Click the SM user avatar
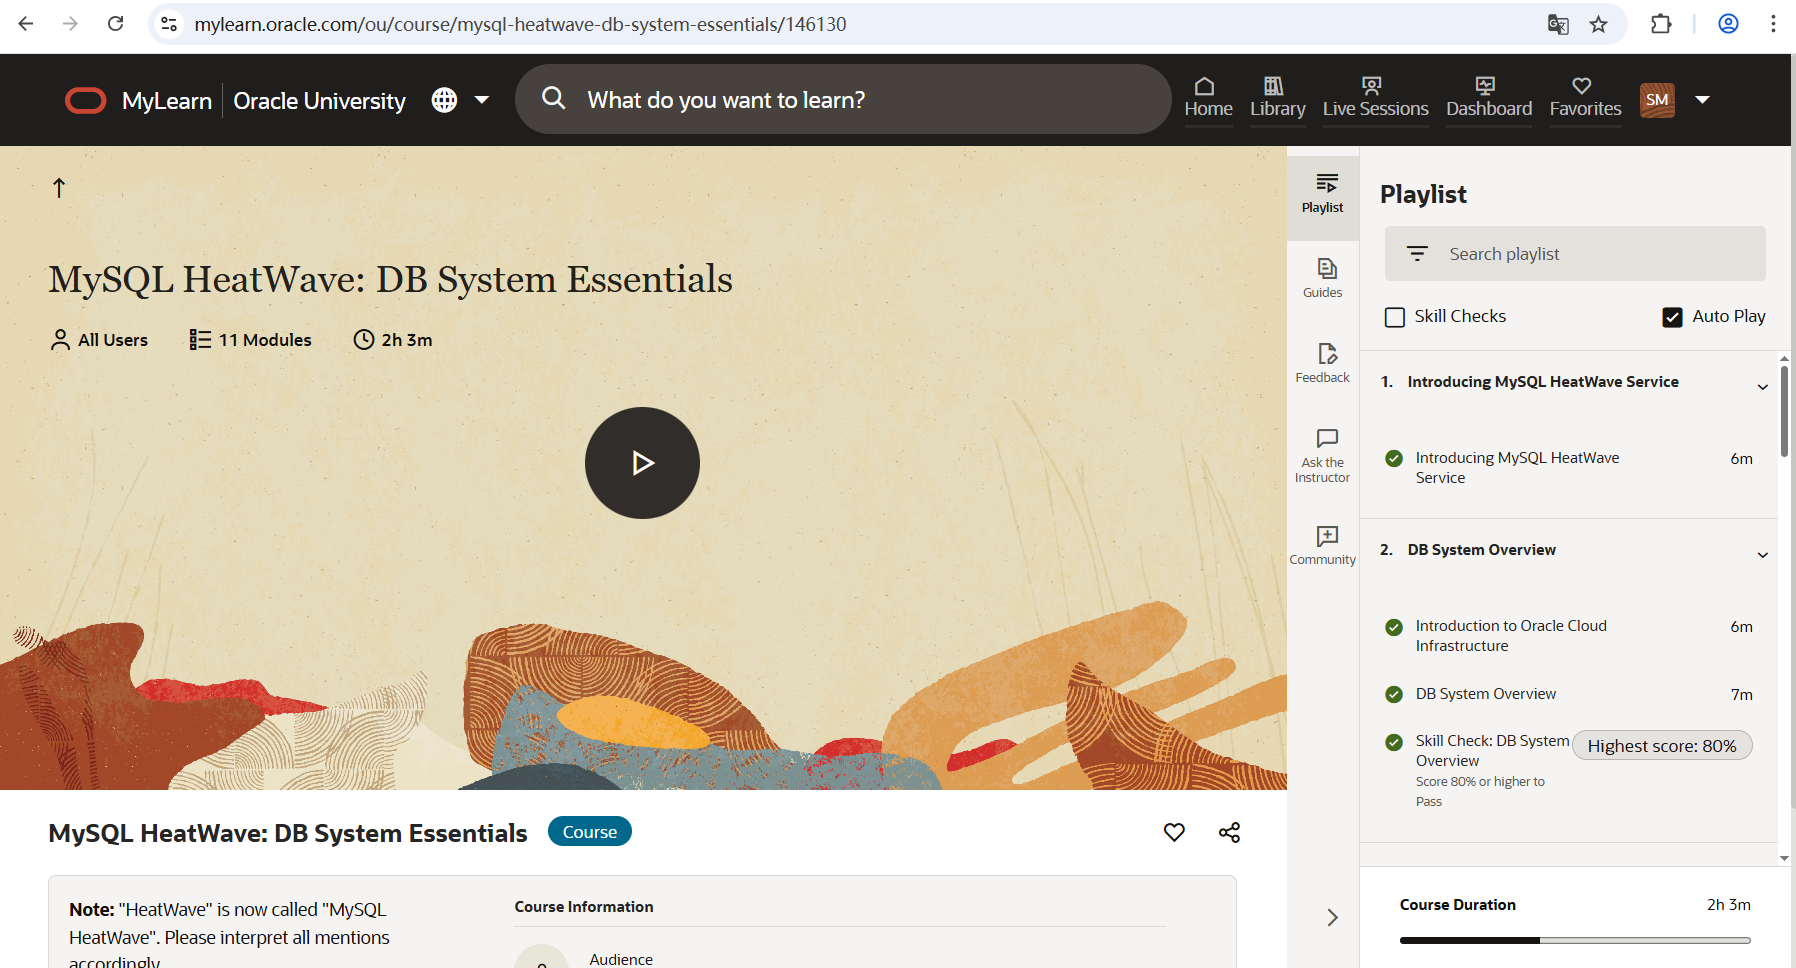1796x968 pixels. (x=1657, y=100)
